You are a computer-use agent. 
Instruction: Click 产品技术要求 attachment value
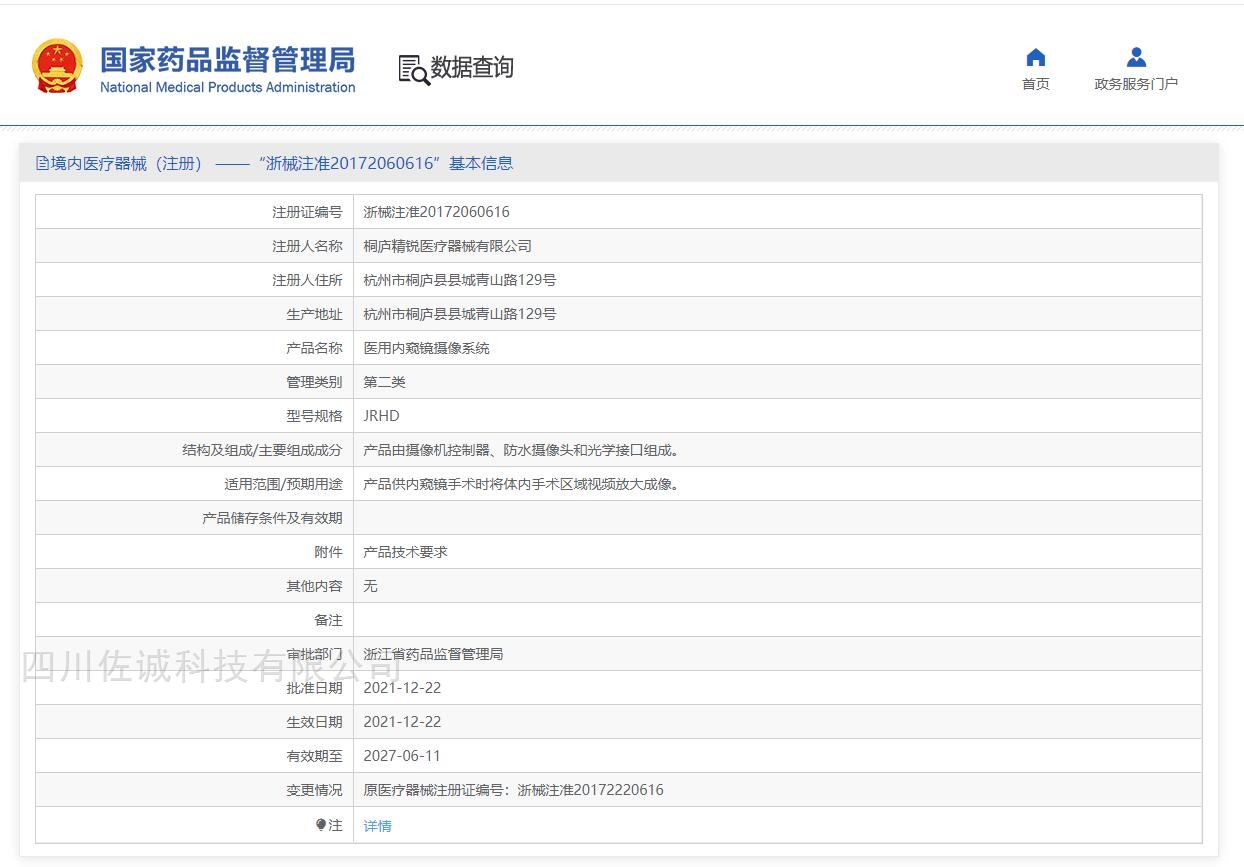coord(405,552)
